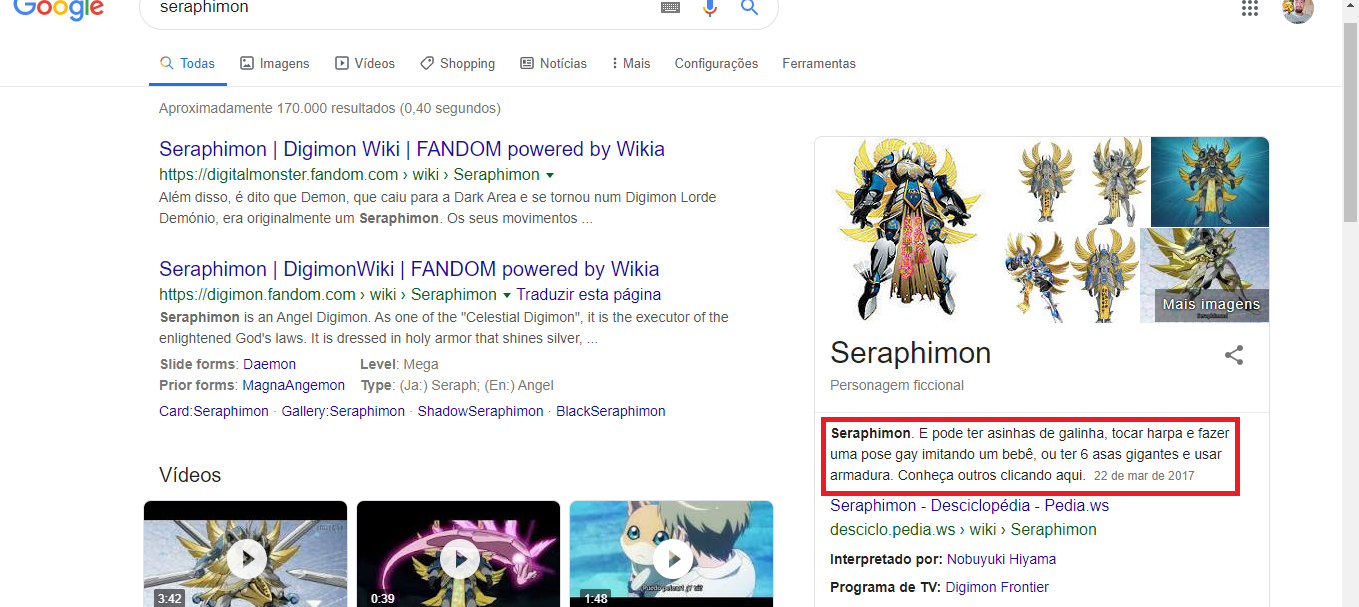Open the large Seraphimon image in panel

[x=908, y=229]
